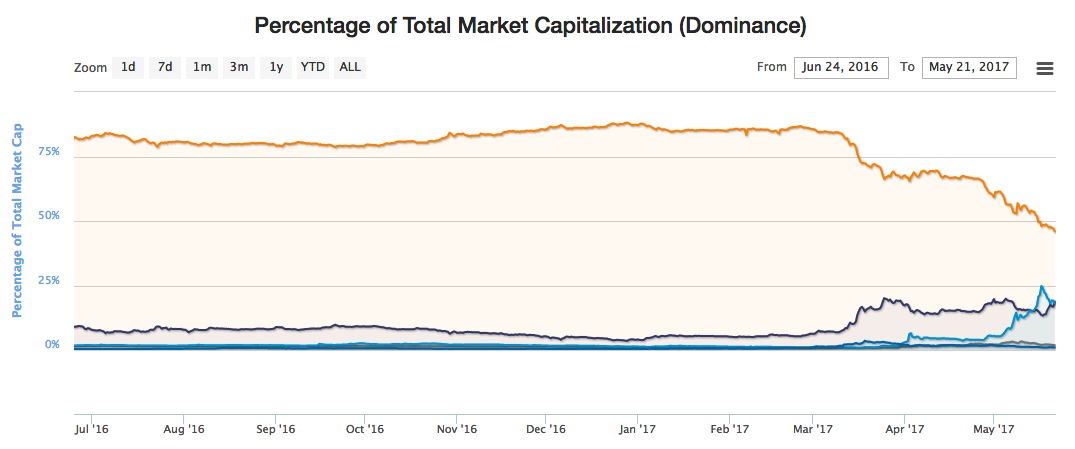The image size is (1075, 449).
Task: Open the chart hamburger context menu
Action: point(1045,68)
